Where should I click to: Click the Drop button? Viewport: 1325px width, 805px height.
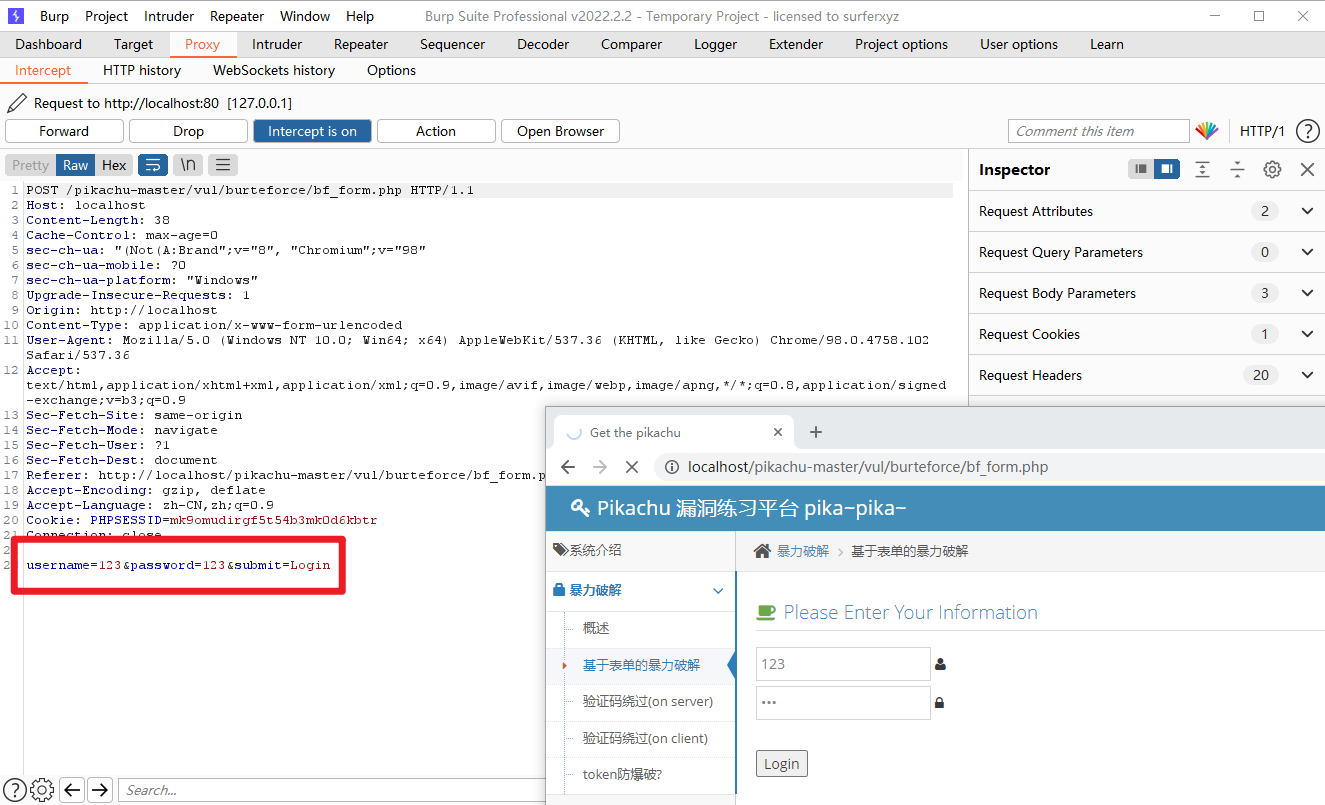(x=188, y=131)
